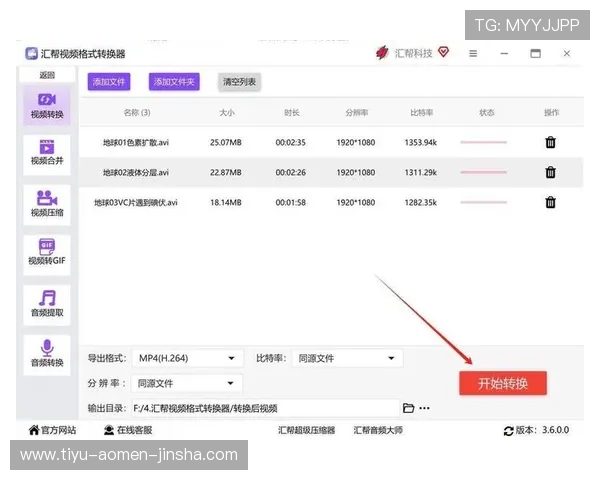The width and height of the screenshot is (600, 480).
Task: Open the 视频合并 tool
Action: pyautogui.click(x=46, y=152)
